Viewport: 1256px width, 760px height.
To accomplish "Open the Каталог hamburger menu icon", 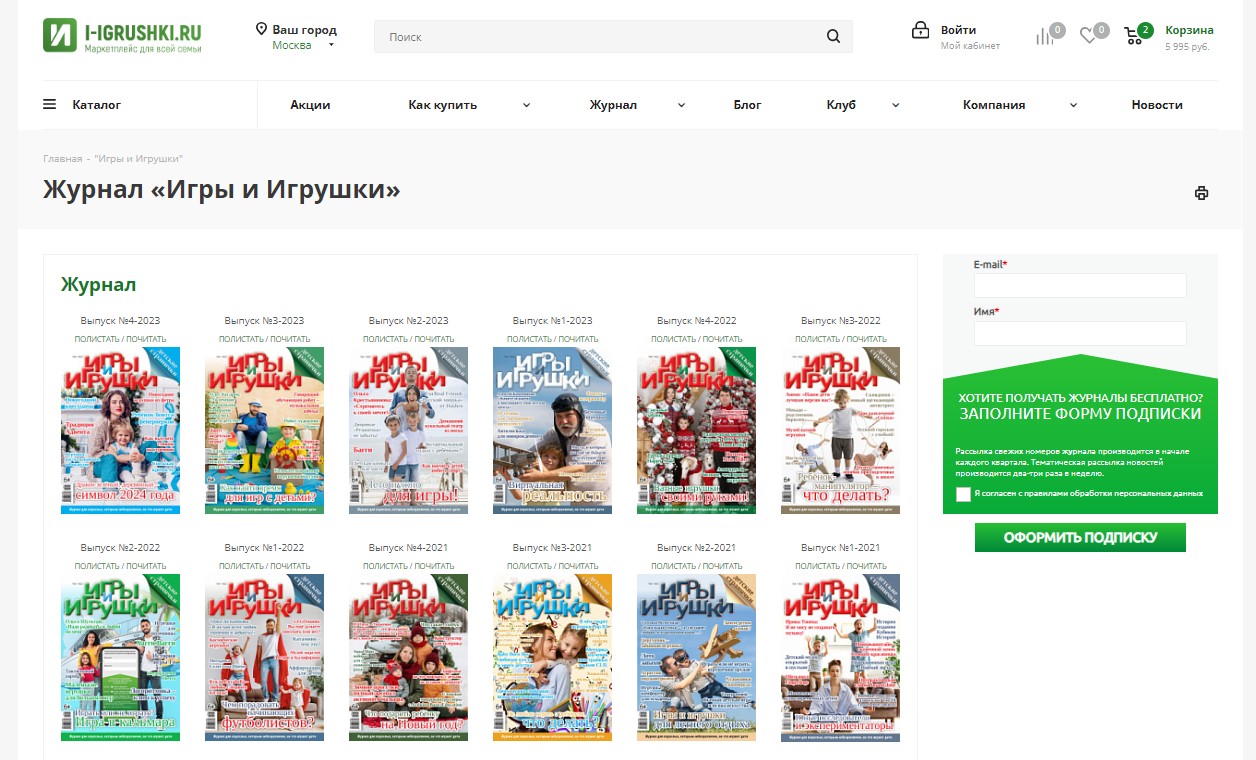I will pos(50,105).
